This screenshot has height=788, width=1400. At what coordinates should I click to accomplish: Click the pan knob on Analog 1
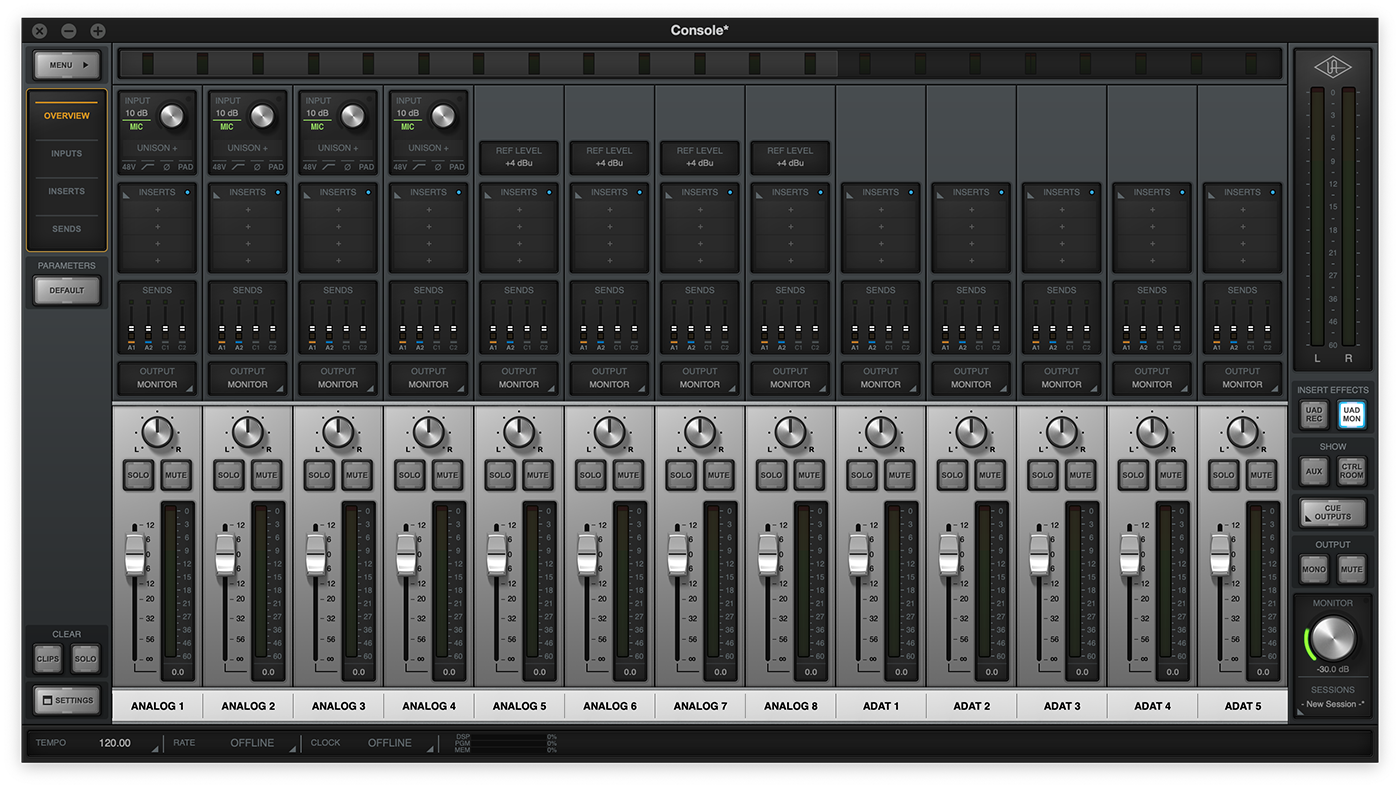pos(157,432)
